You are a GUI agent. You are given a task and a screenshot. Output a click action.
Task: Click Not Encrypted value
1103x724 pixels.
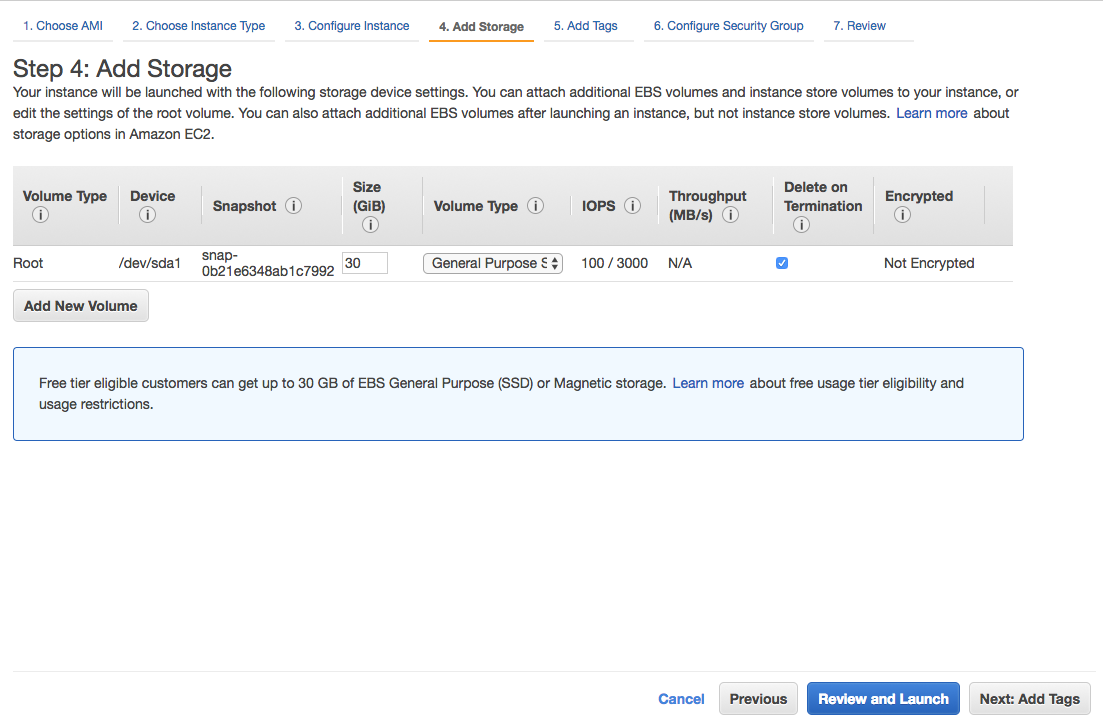(929, 263)
